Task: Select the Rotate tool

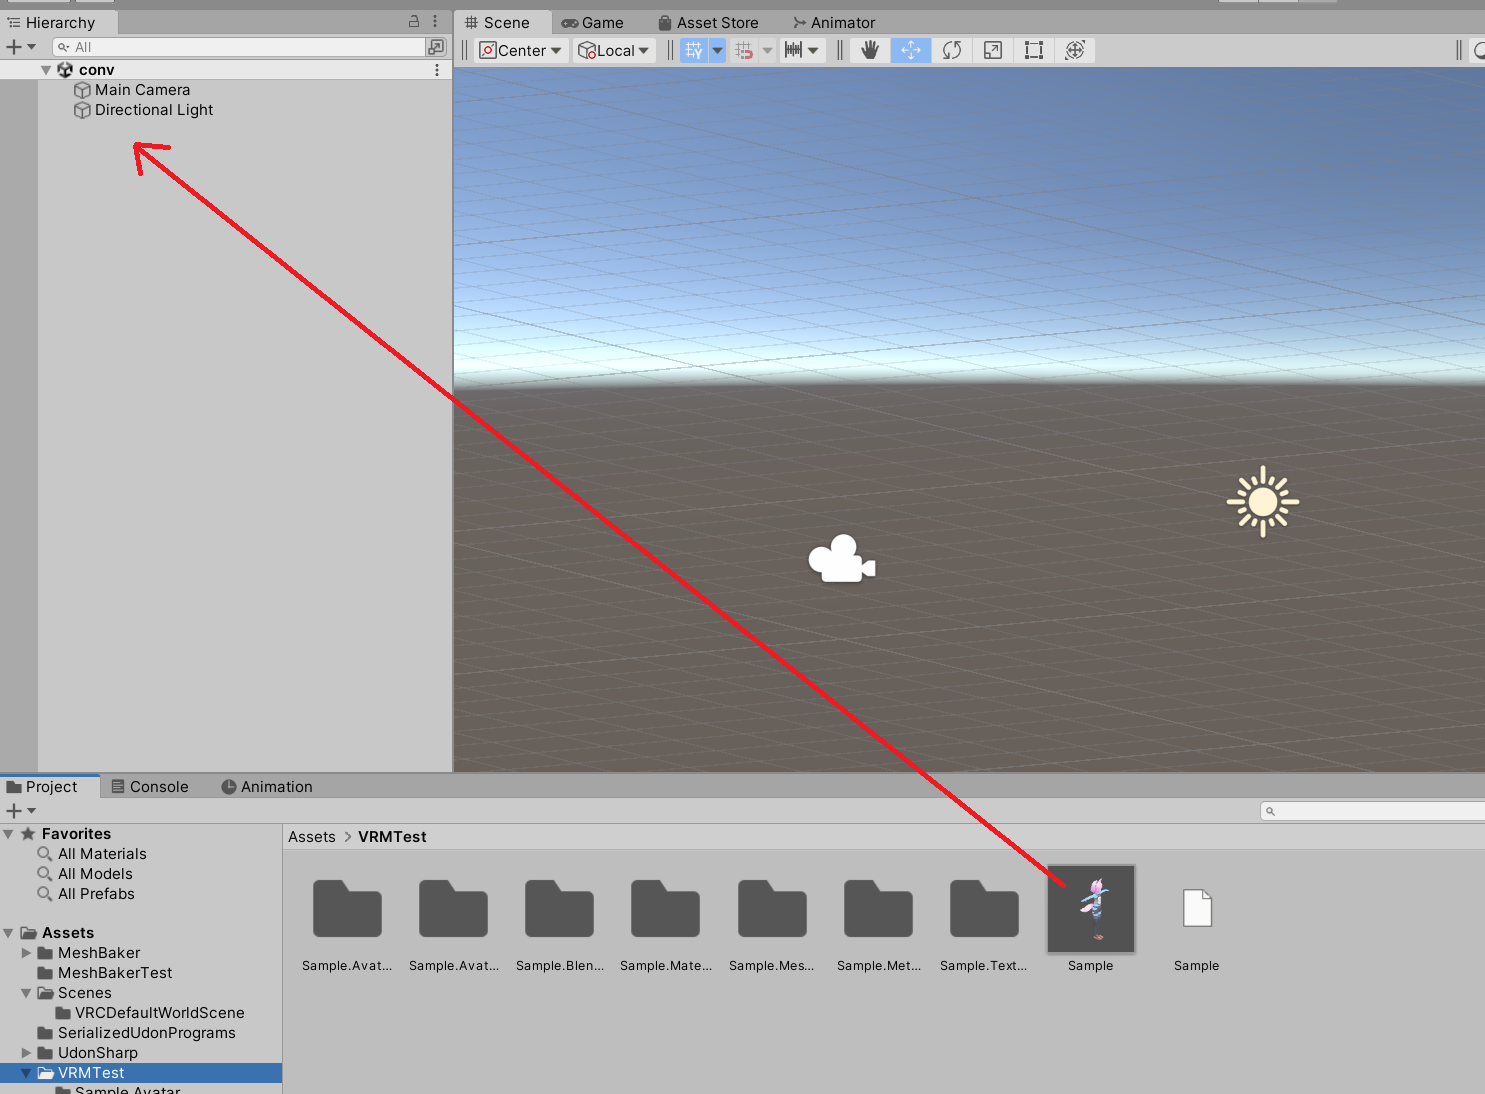Action: pyautogui.click(x=952, y=50)
